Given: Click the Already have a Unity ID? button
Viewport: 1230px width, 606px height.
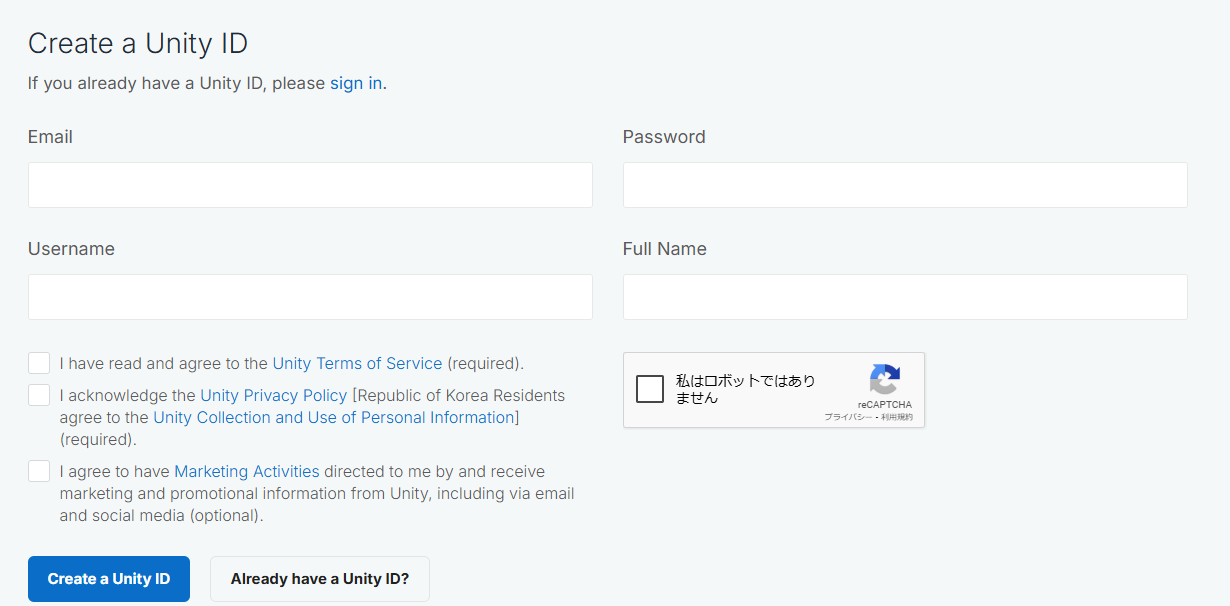Looking at the screenshot, I should 320,579.
